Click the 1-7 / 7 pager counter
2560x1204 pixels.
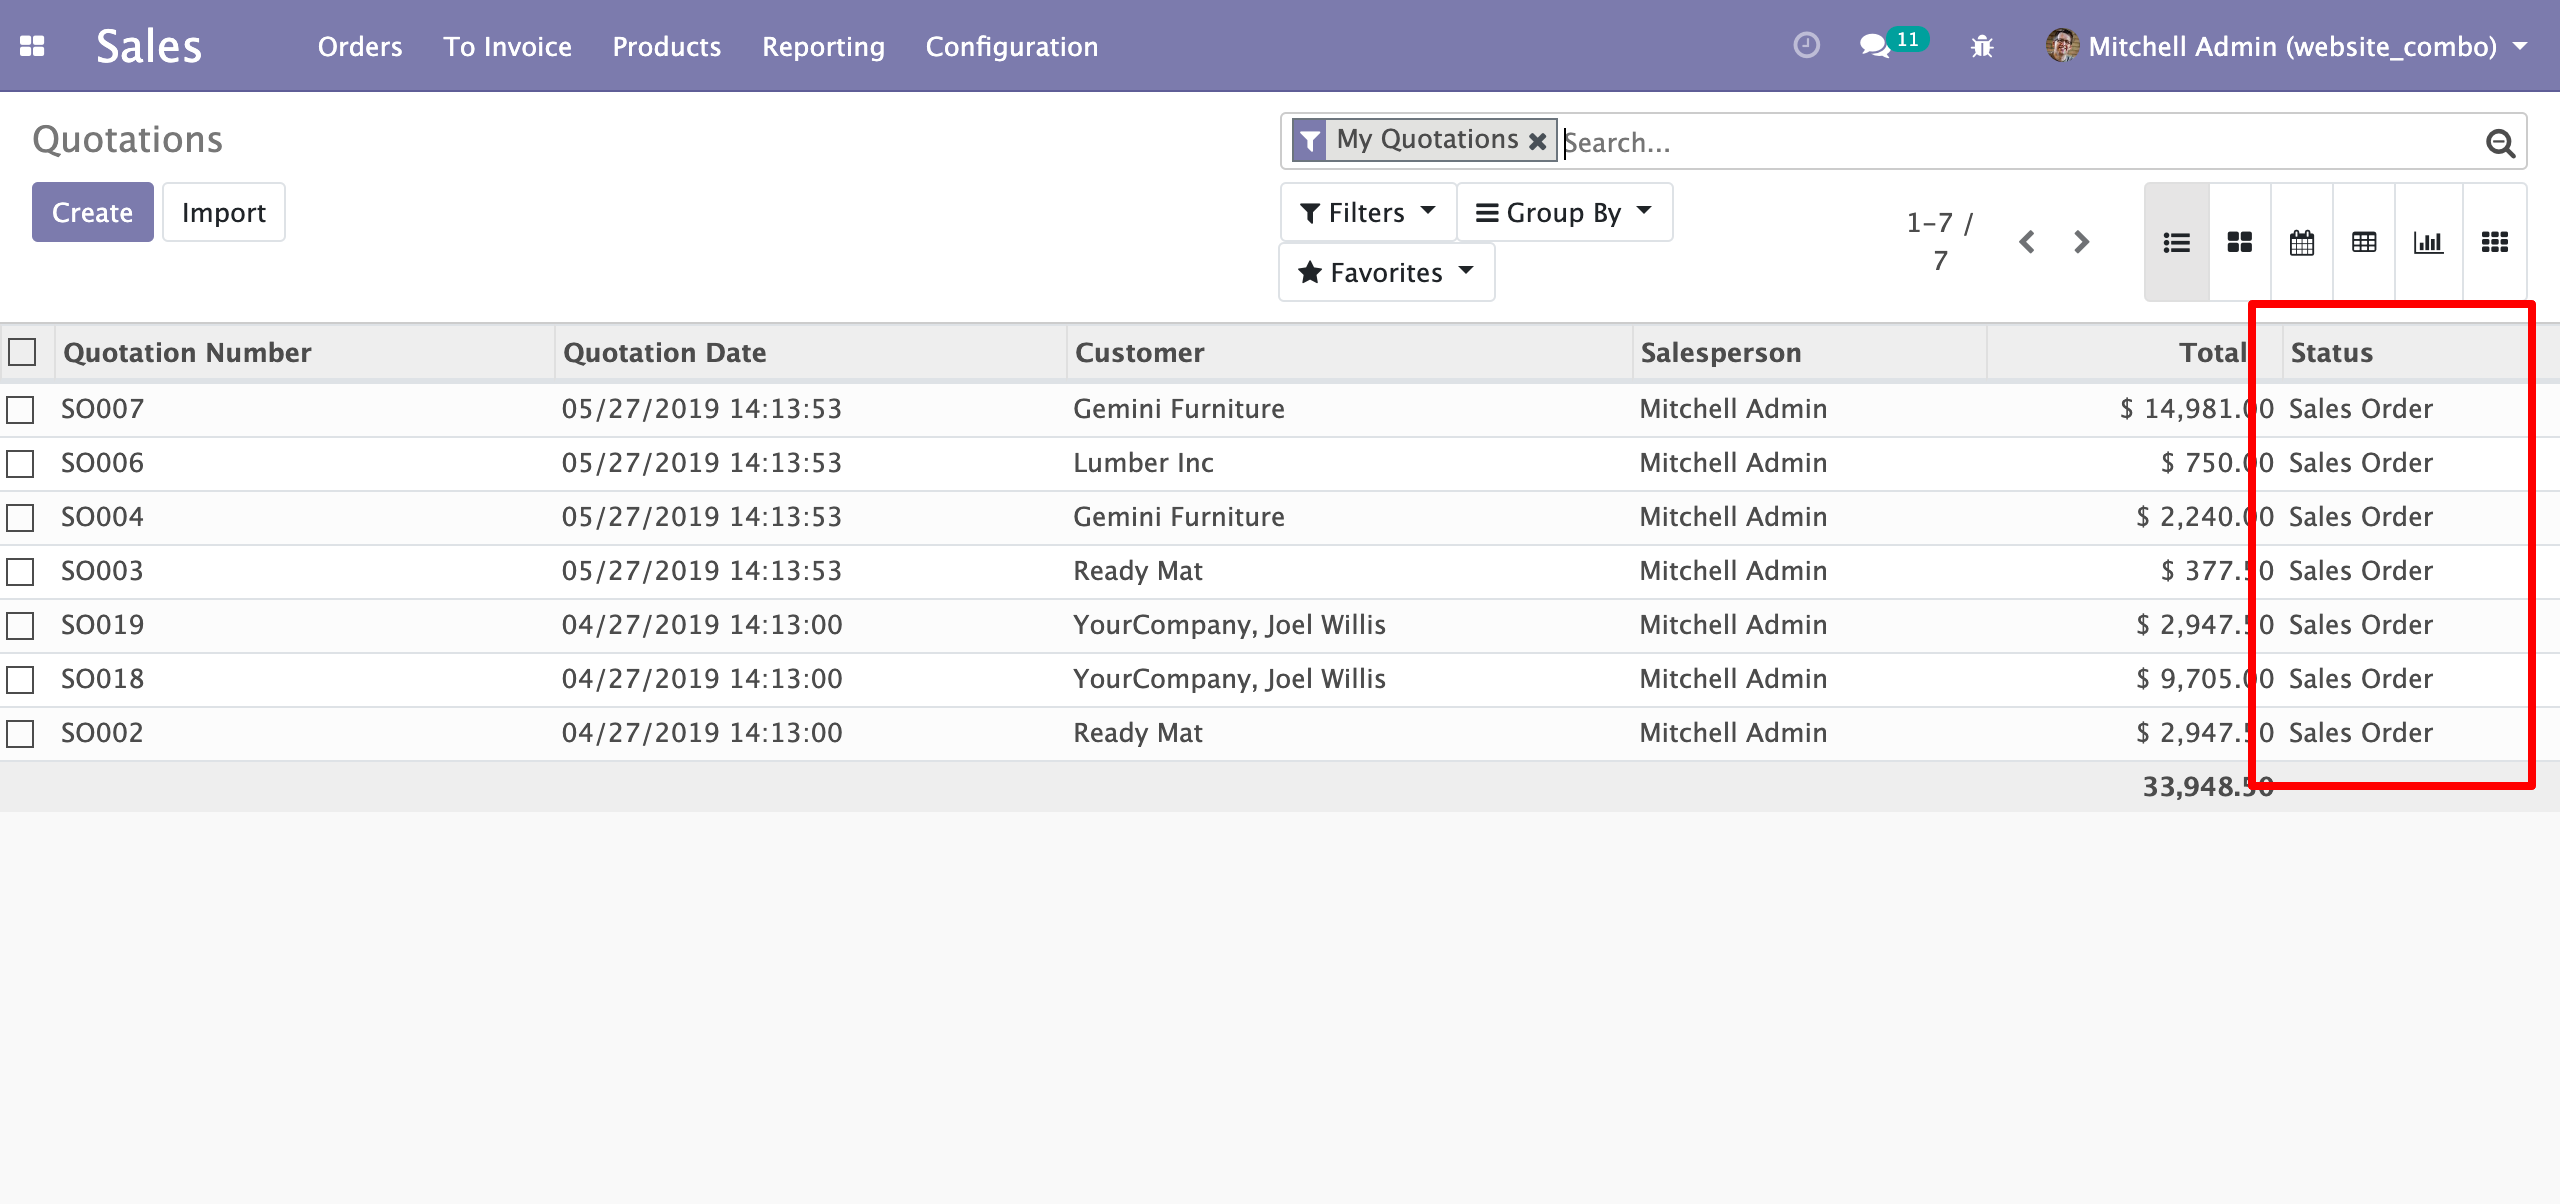1940,241
